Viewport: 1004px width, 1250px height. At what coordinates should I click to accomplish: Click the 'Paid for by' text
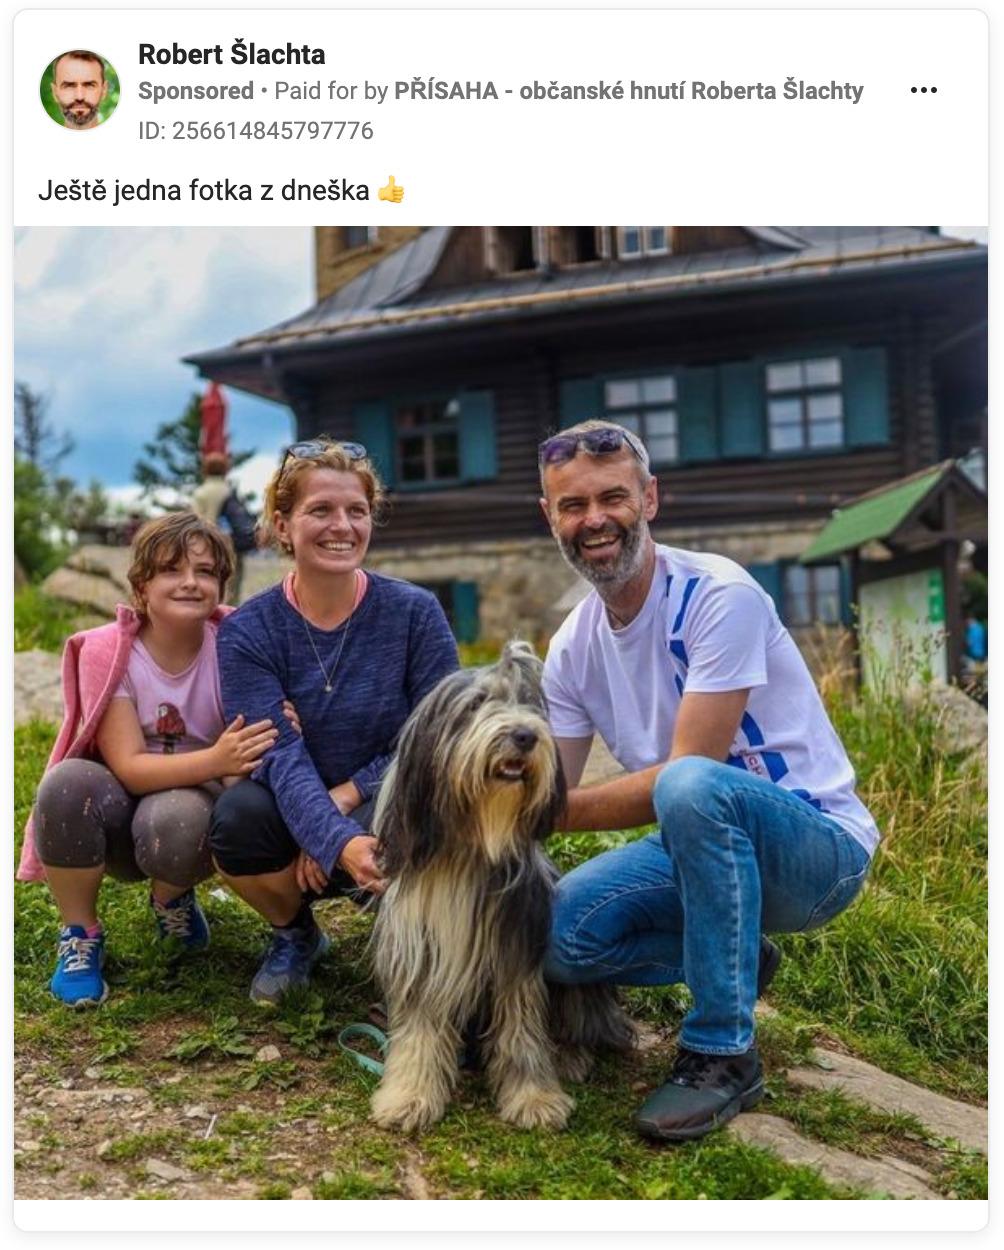331,91
